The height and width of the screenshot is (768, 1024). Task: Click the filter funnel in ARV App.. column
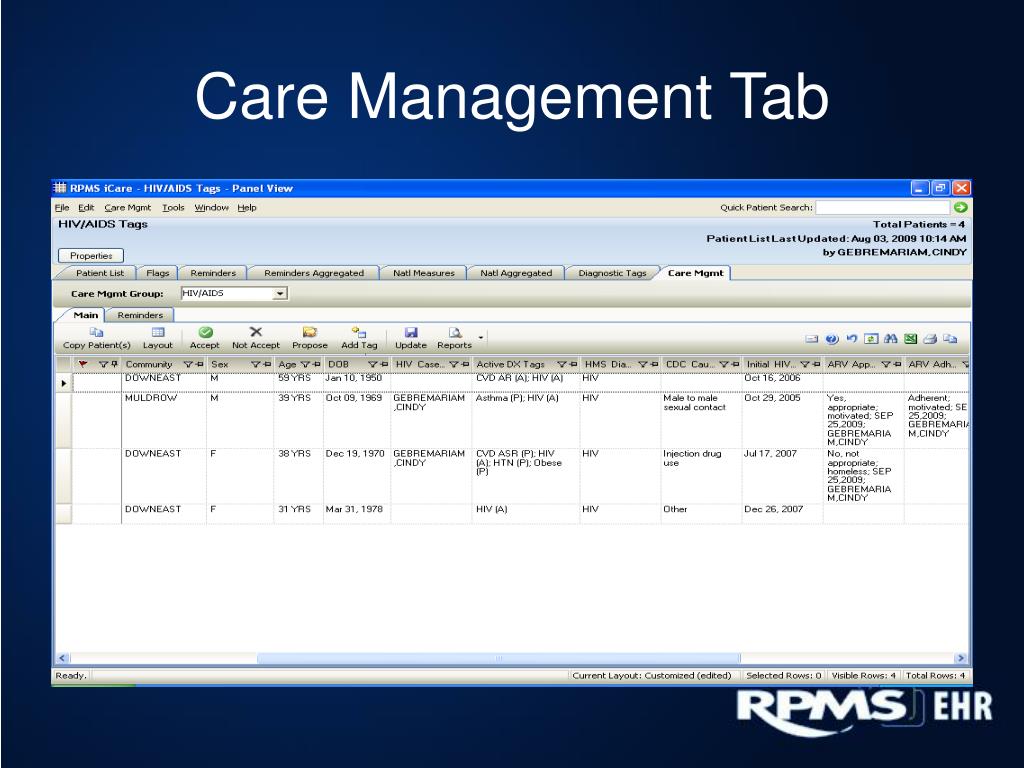(886, 364)
